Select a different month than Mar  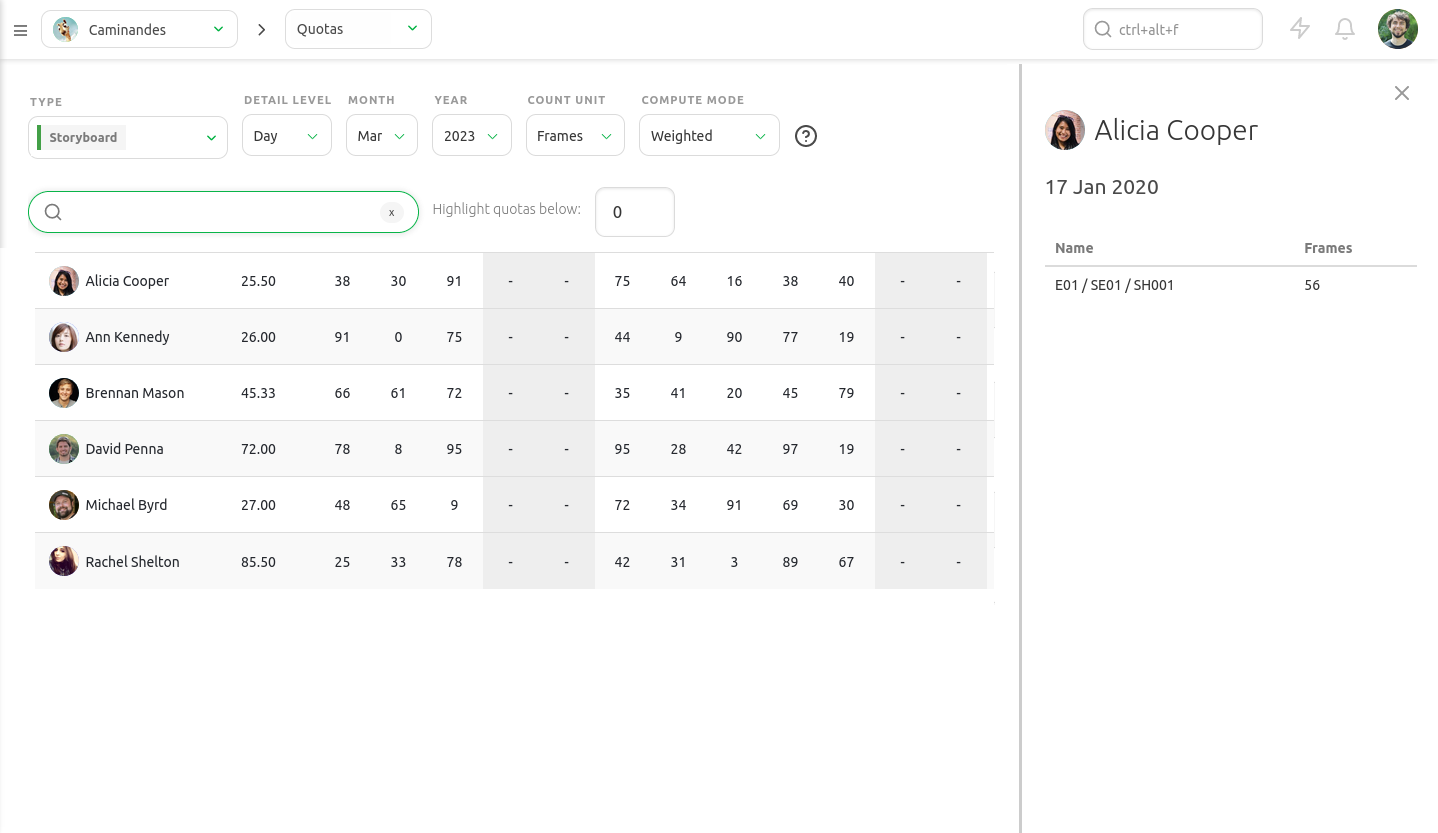point(381,136)
